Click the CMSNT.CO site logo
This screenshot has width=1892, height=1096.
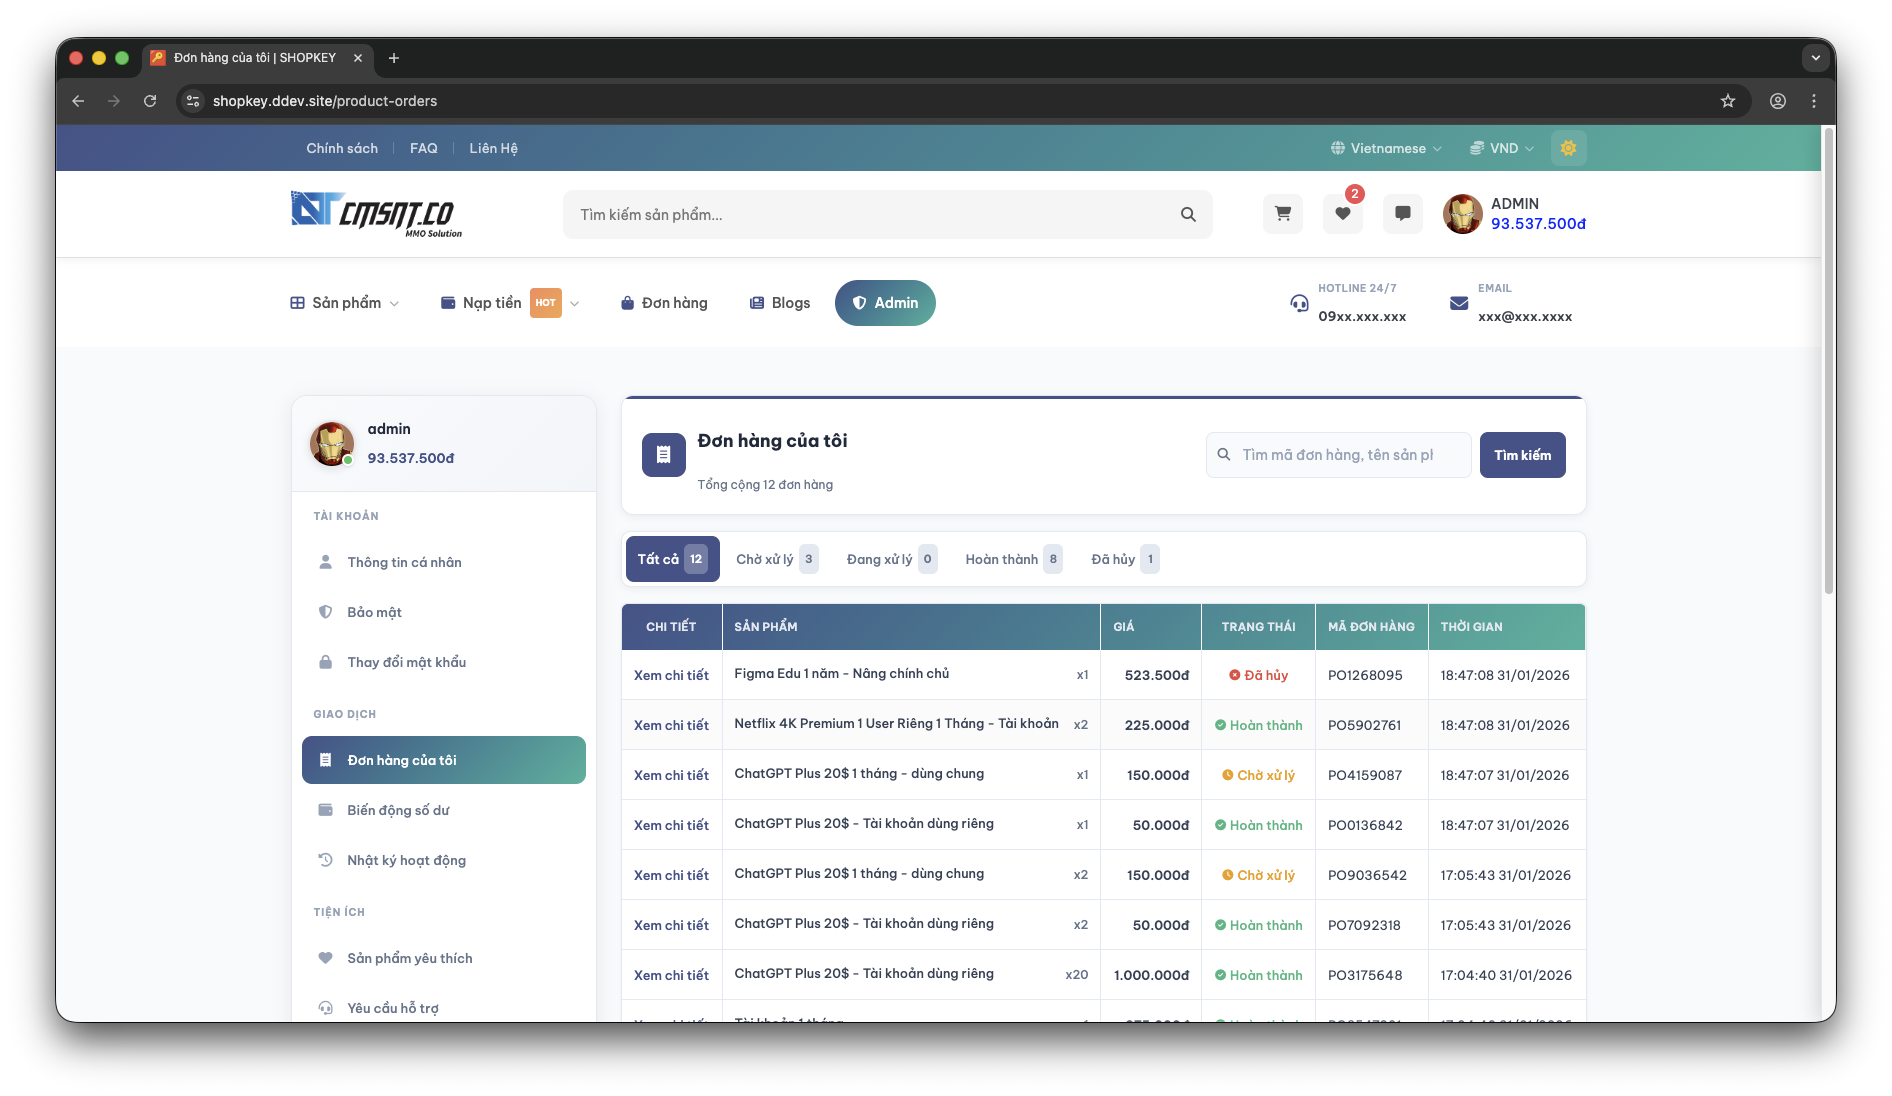click(x=376, y=213)
